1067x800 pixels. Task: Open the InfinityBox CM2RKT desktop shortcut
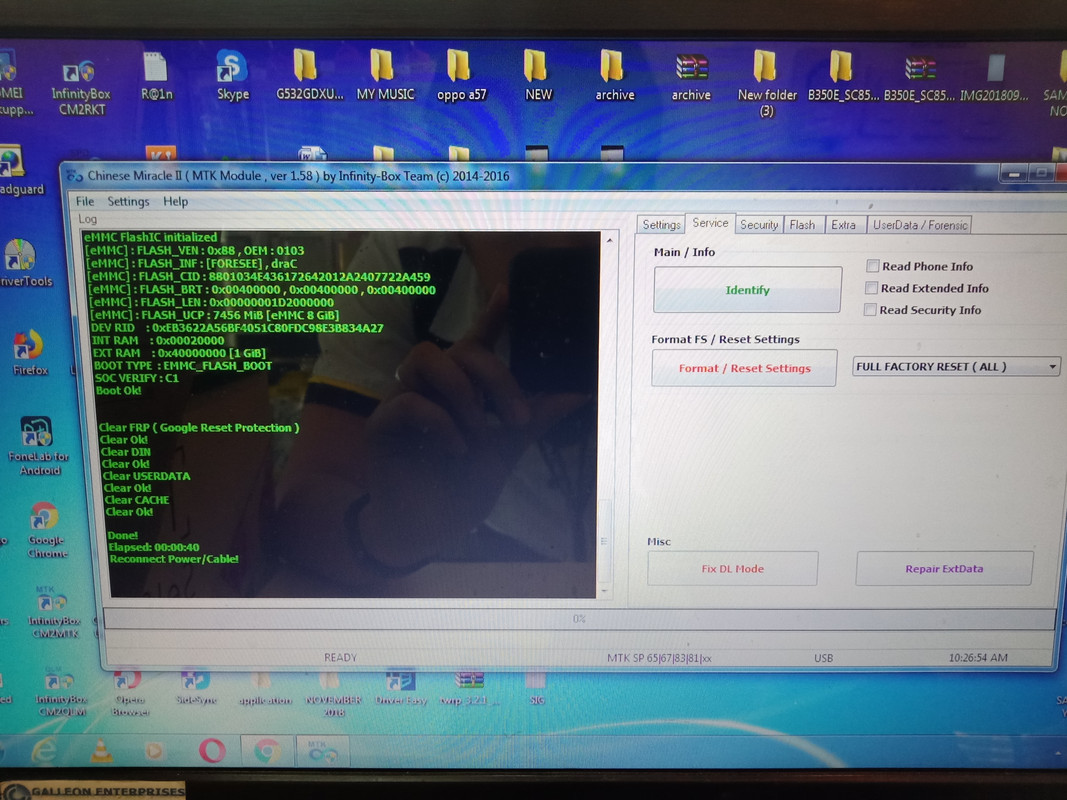coord(80,87)
